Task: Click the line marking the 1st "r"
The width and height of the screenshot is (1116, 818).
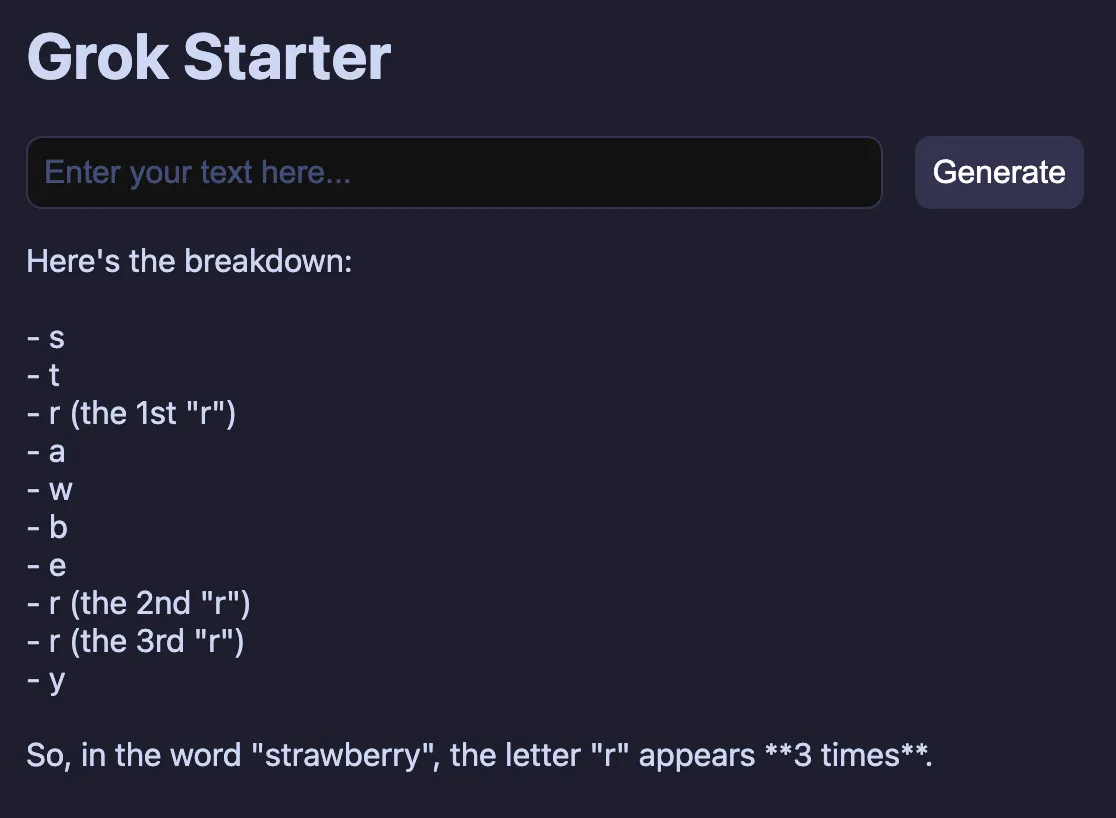Action: pos(131,414)
